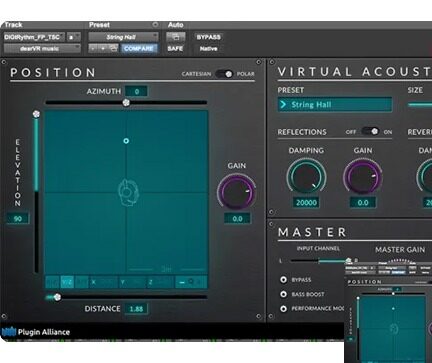Screen dimensions: 432x363
Task: Click the round settings icon beside the Preset label
Action: pos(155,25)
